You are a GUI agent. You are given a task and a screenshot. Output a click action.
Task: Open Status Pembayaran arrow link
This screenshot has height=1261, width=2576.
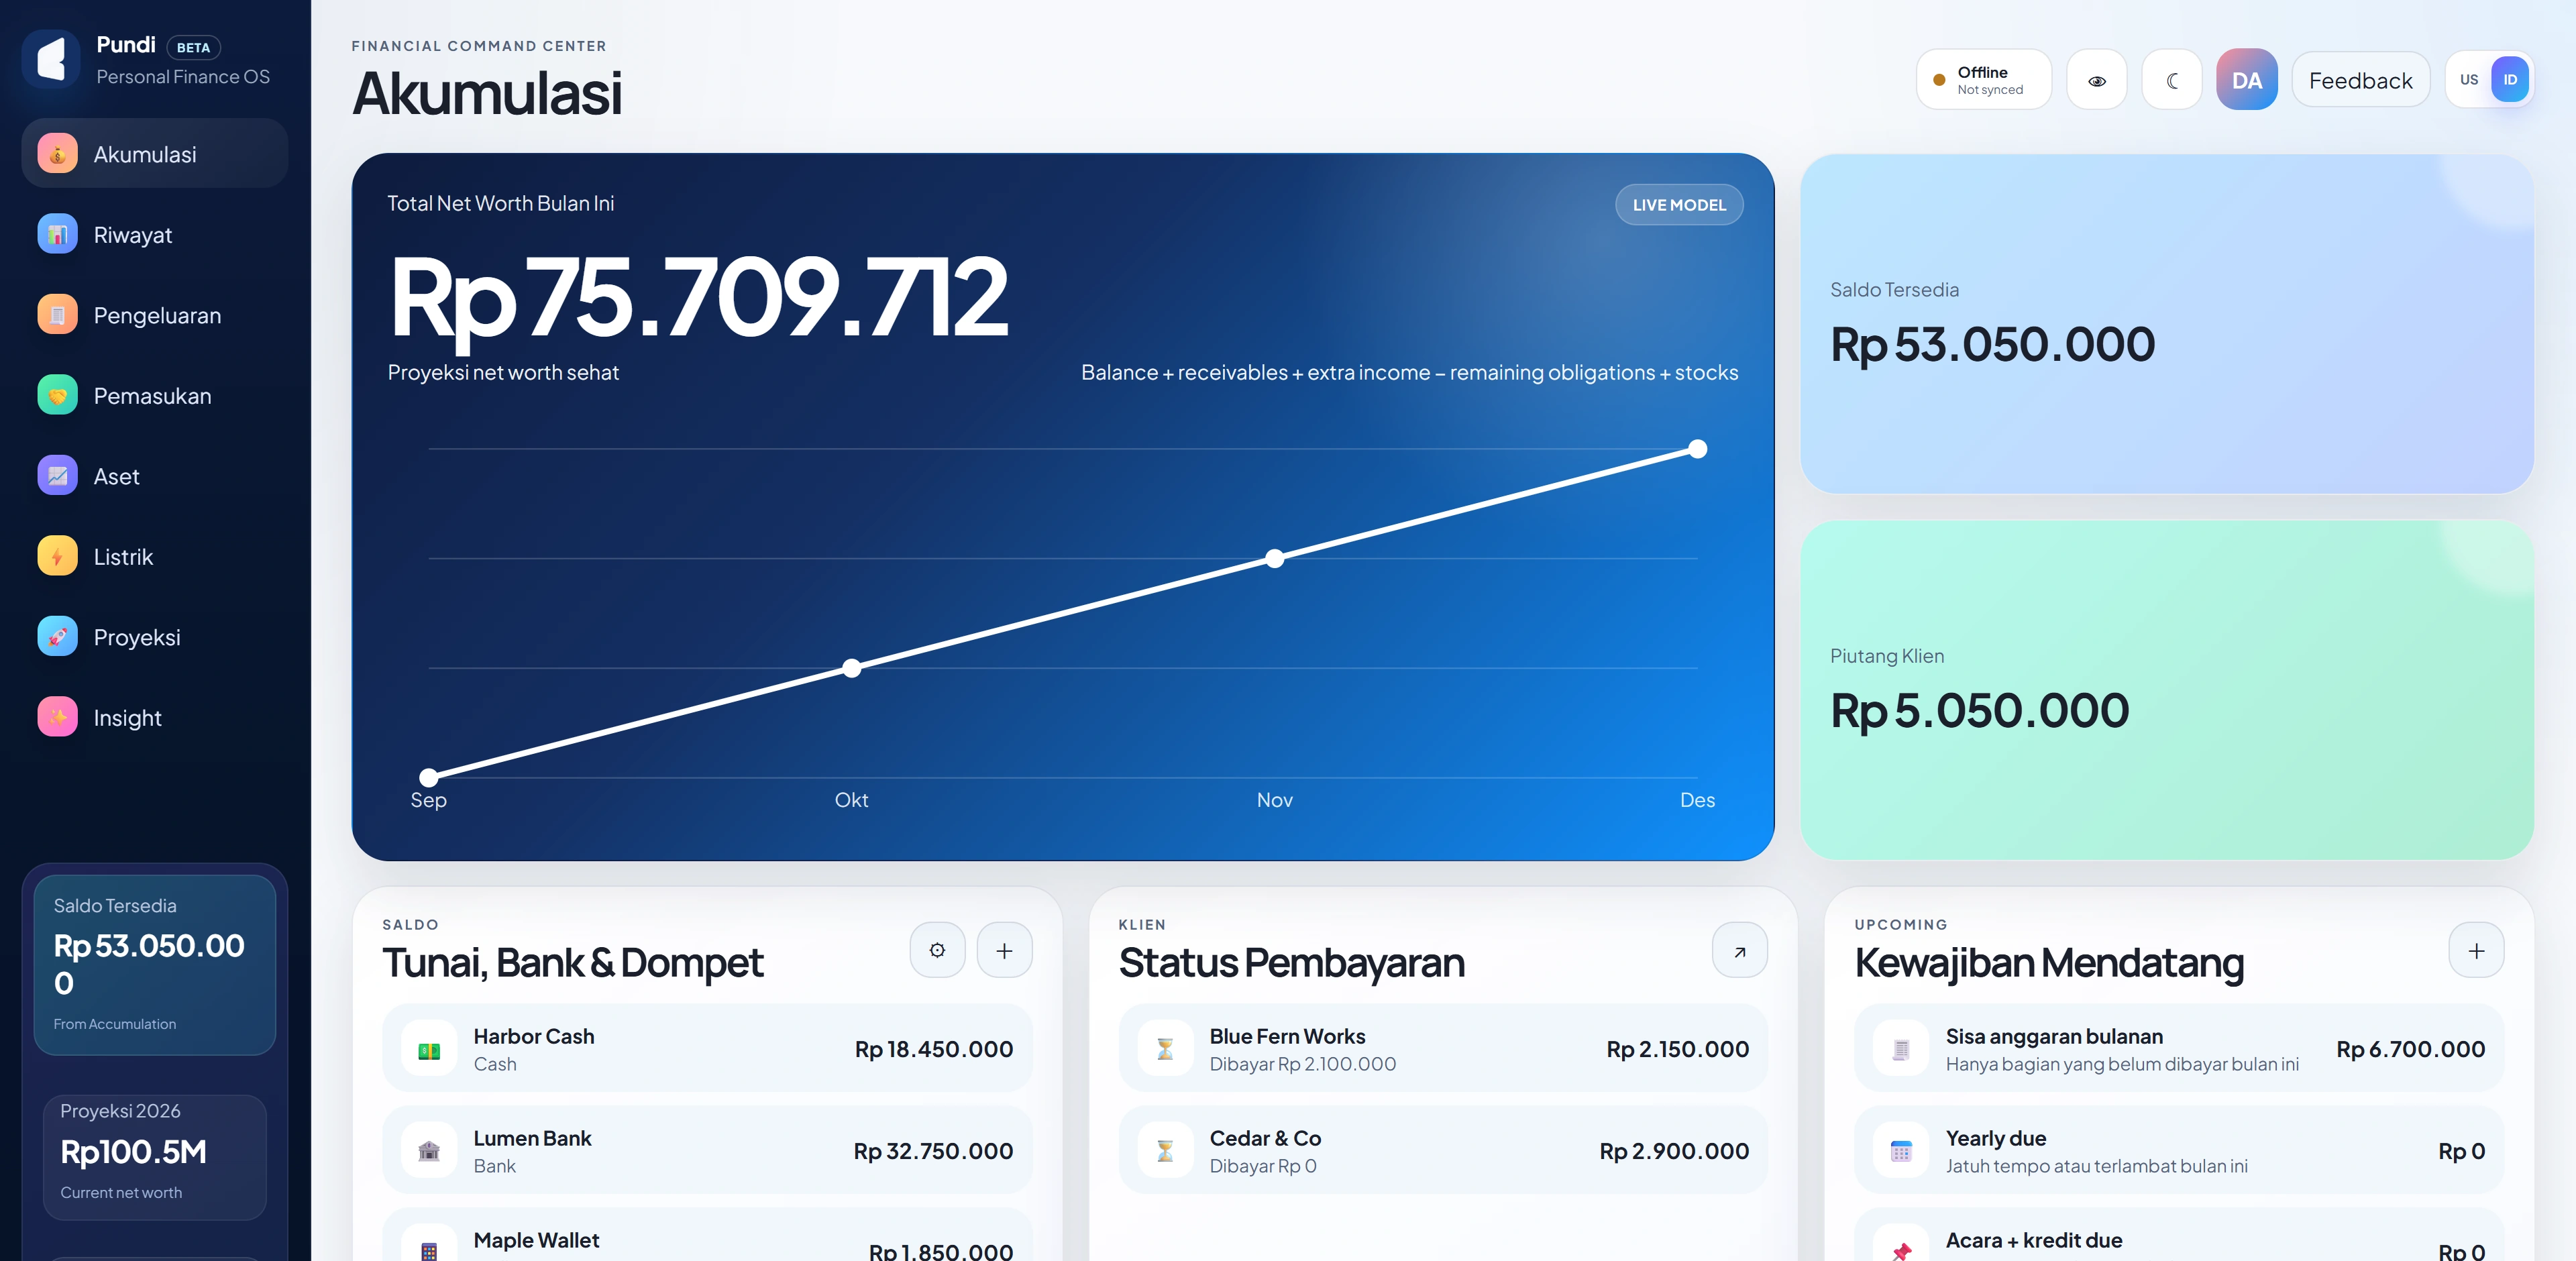point(1740,950)
